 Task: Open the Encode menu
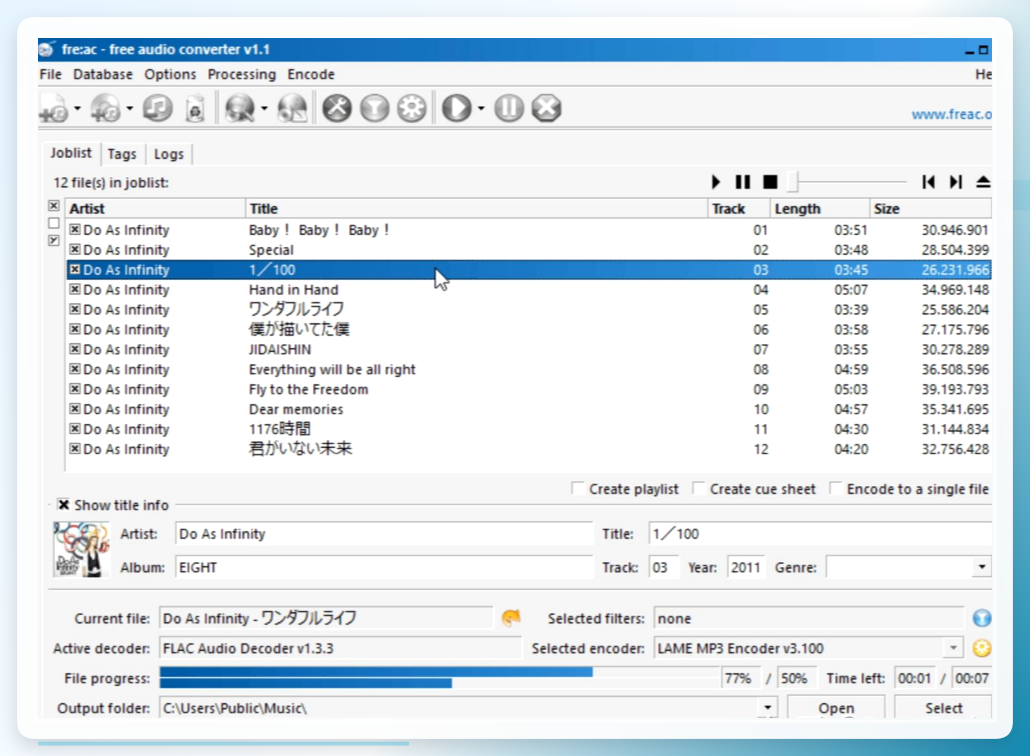tap(311, 74)
